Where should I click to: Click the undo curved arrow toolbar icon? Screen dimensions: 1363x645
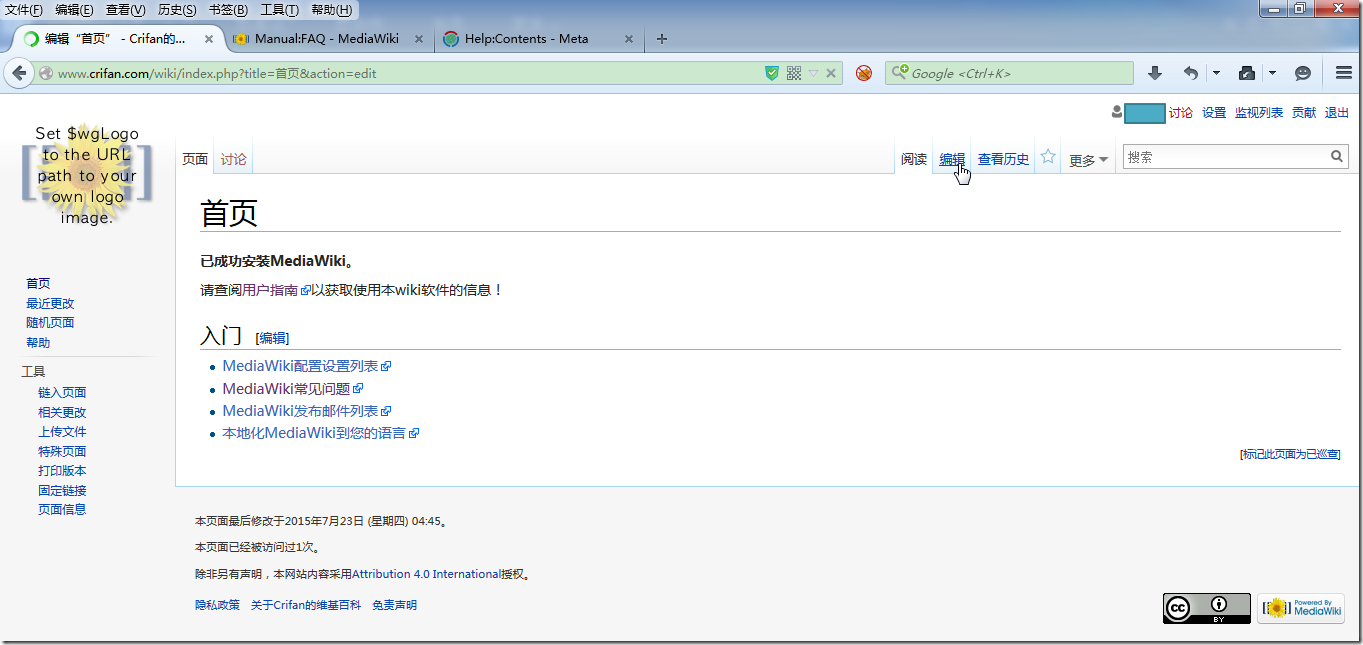(x=1190, y=73)
